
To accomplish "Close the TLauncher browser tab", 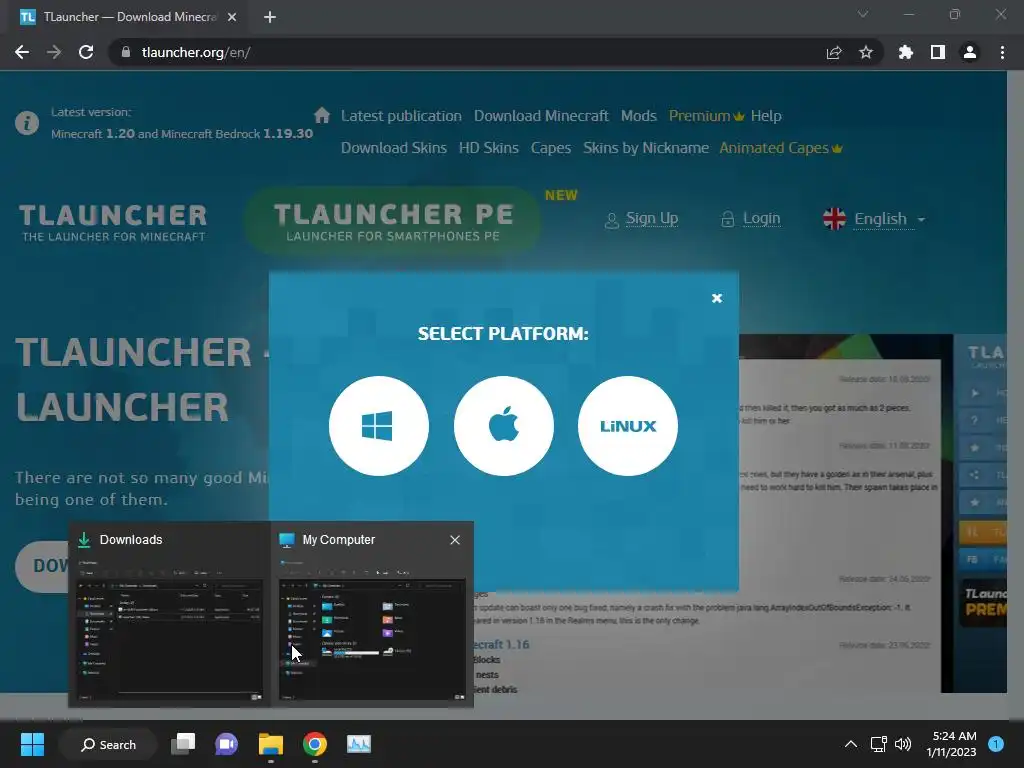I will click(x=232, y=17).
